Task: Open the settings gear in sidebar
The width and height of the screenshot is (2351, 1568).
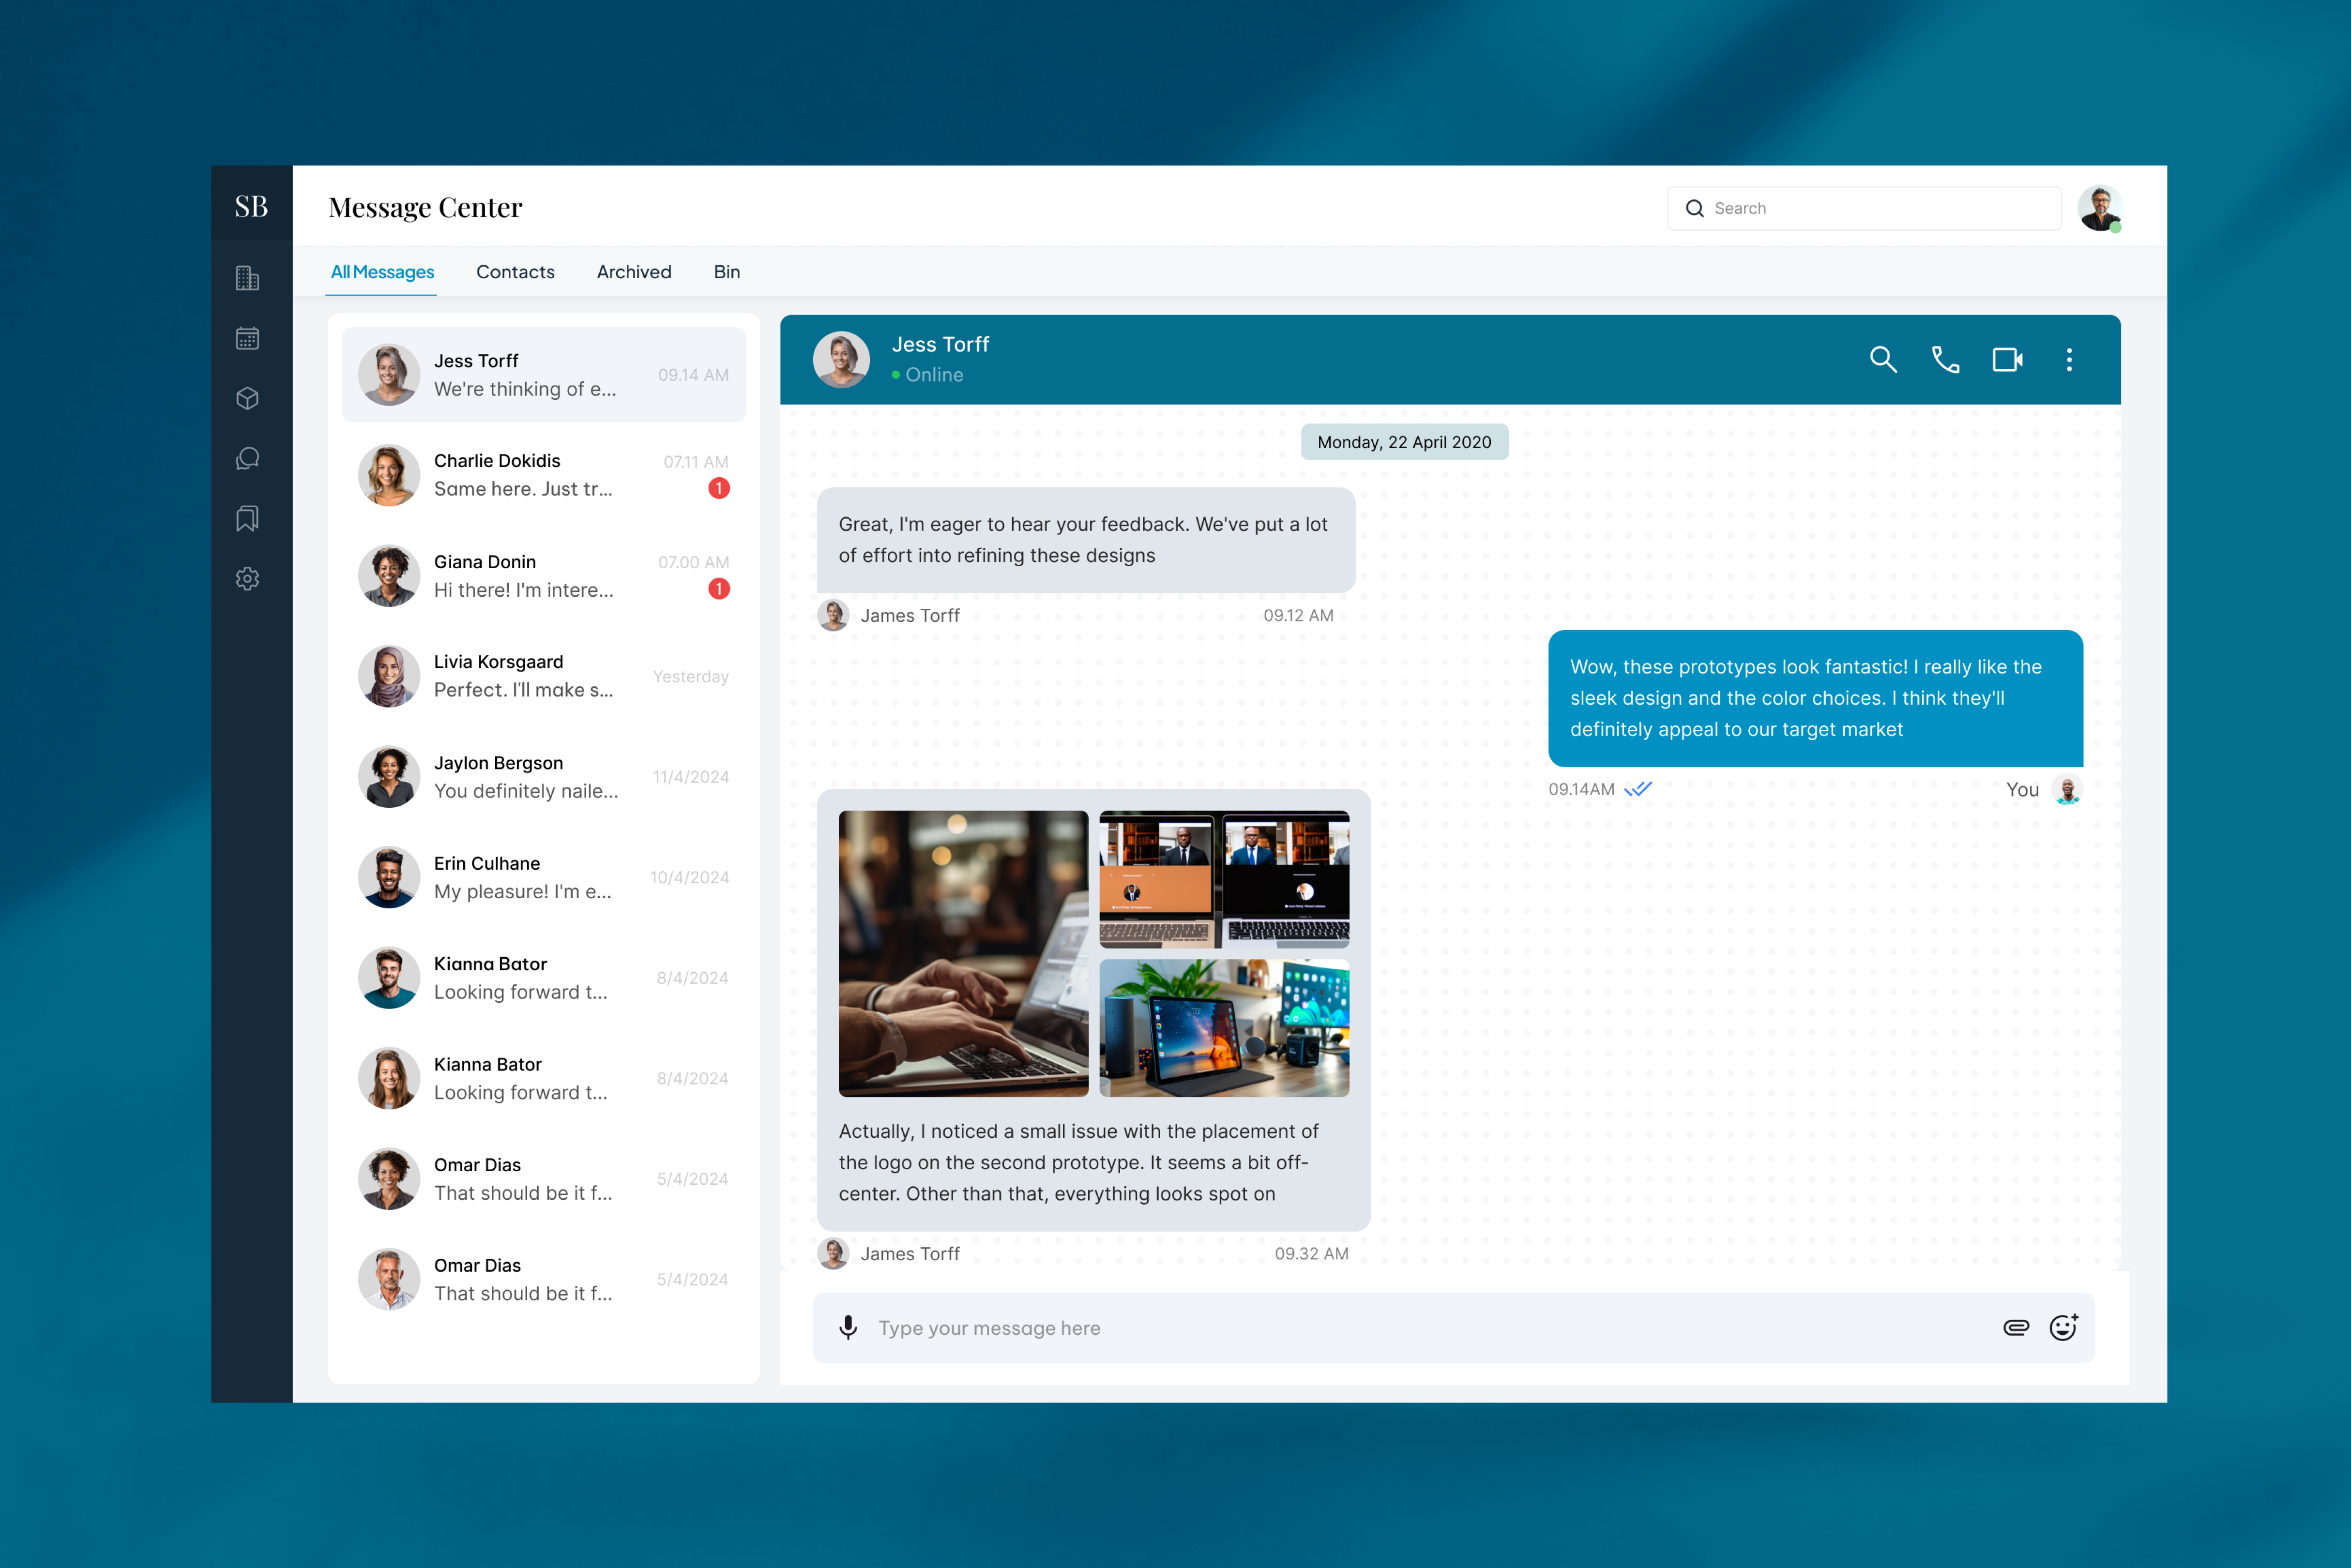Action: pyautogui.click(x=247, y=579)
